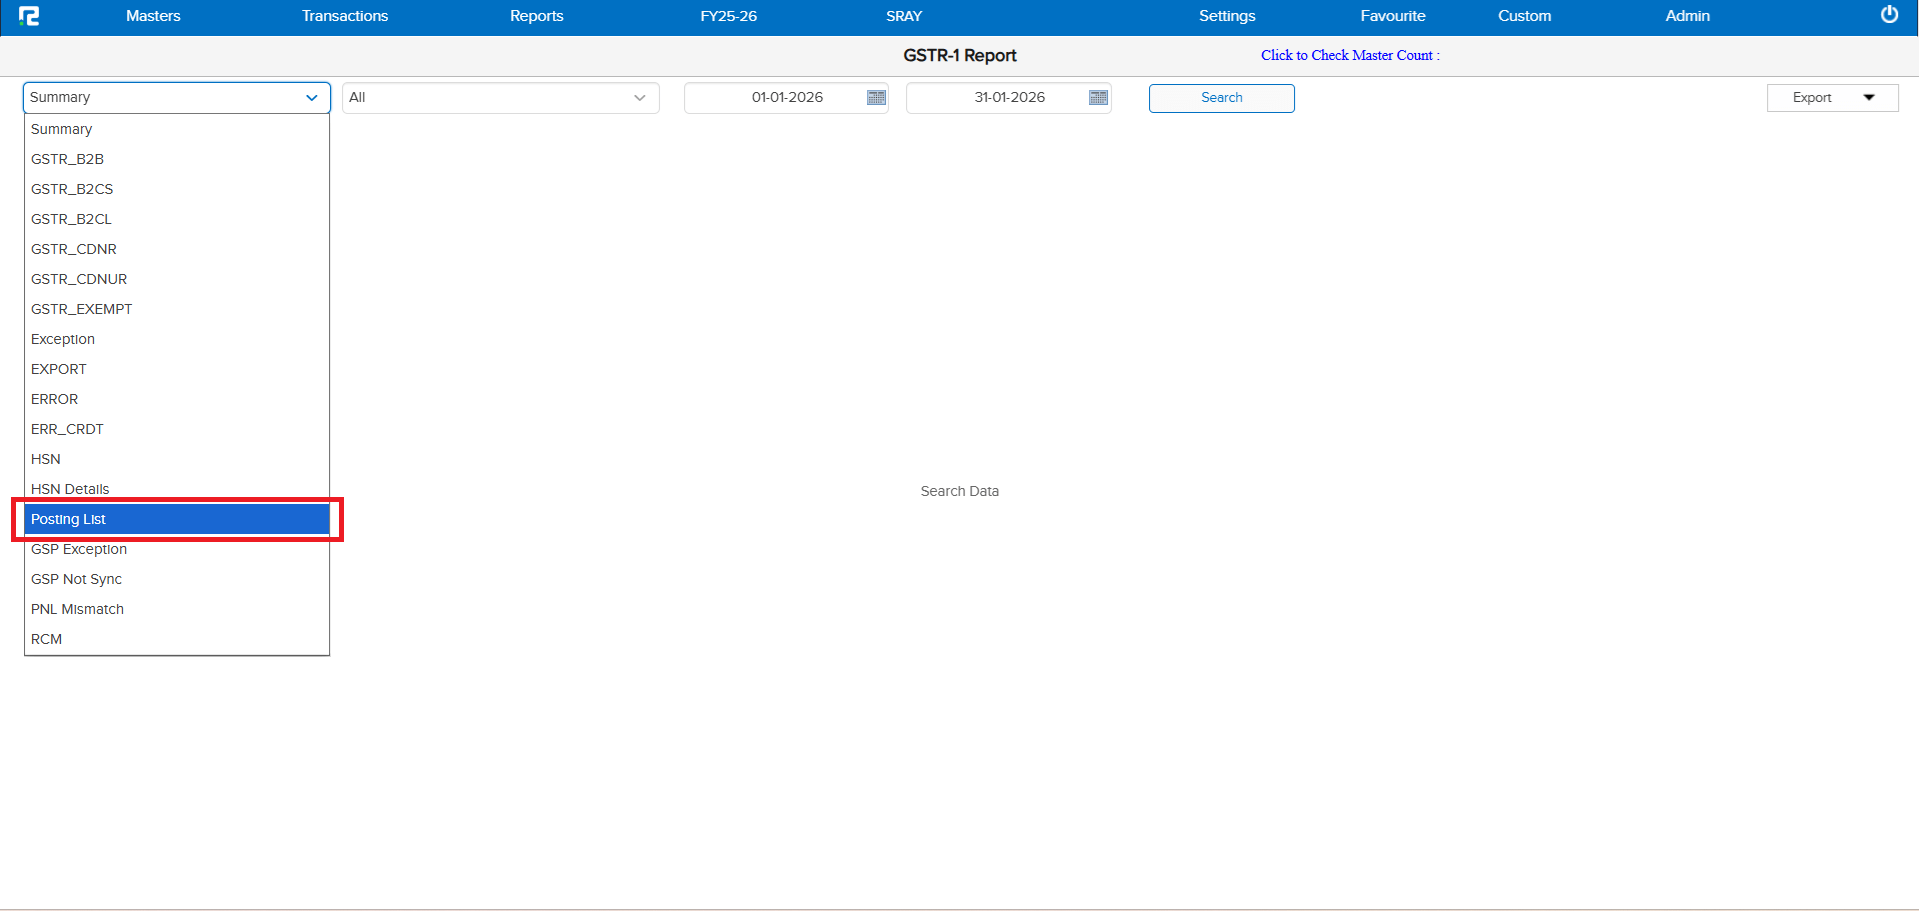
Task: Open 'Click to Check Master Count' link
Action: tap(1348, 55)
